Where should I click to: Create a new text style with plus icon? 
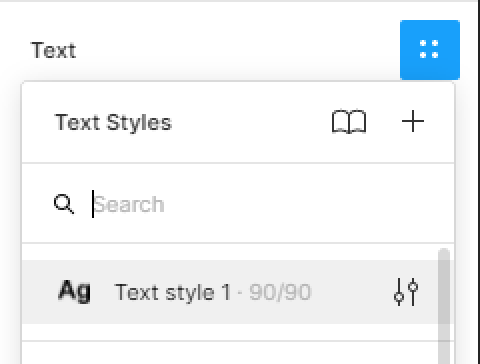[413, 121]
